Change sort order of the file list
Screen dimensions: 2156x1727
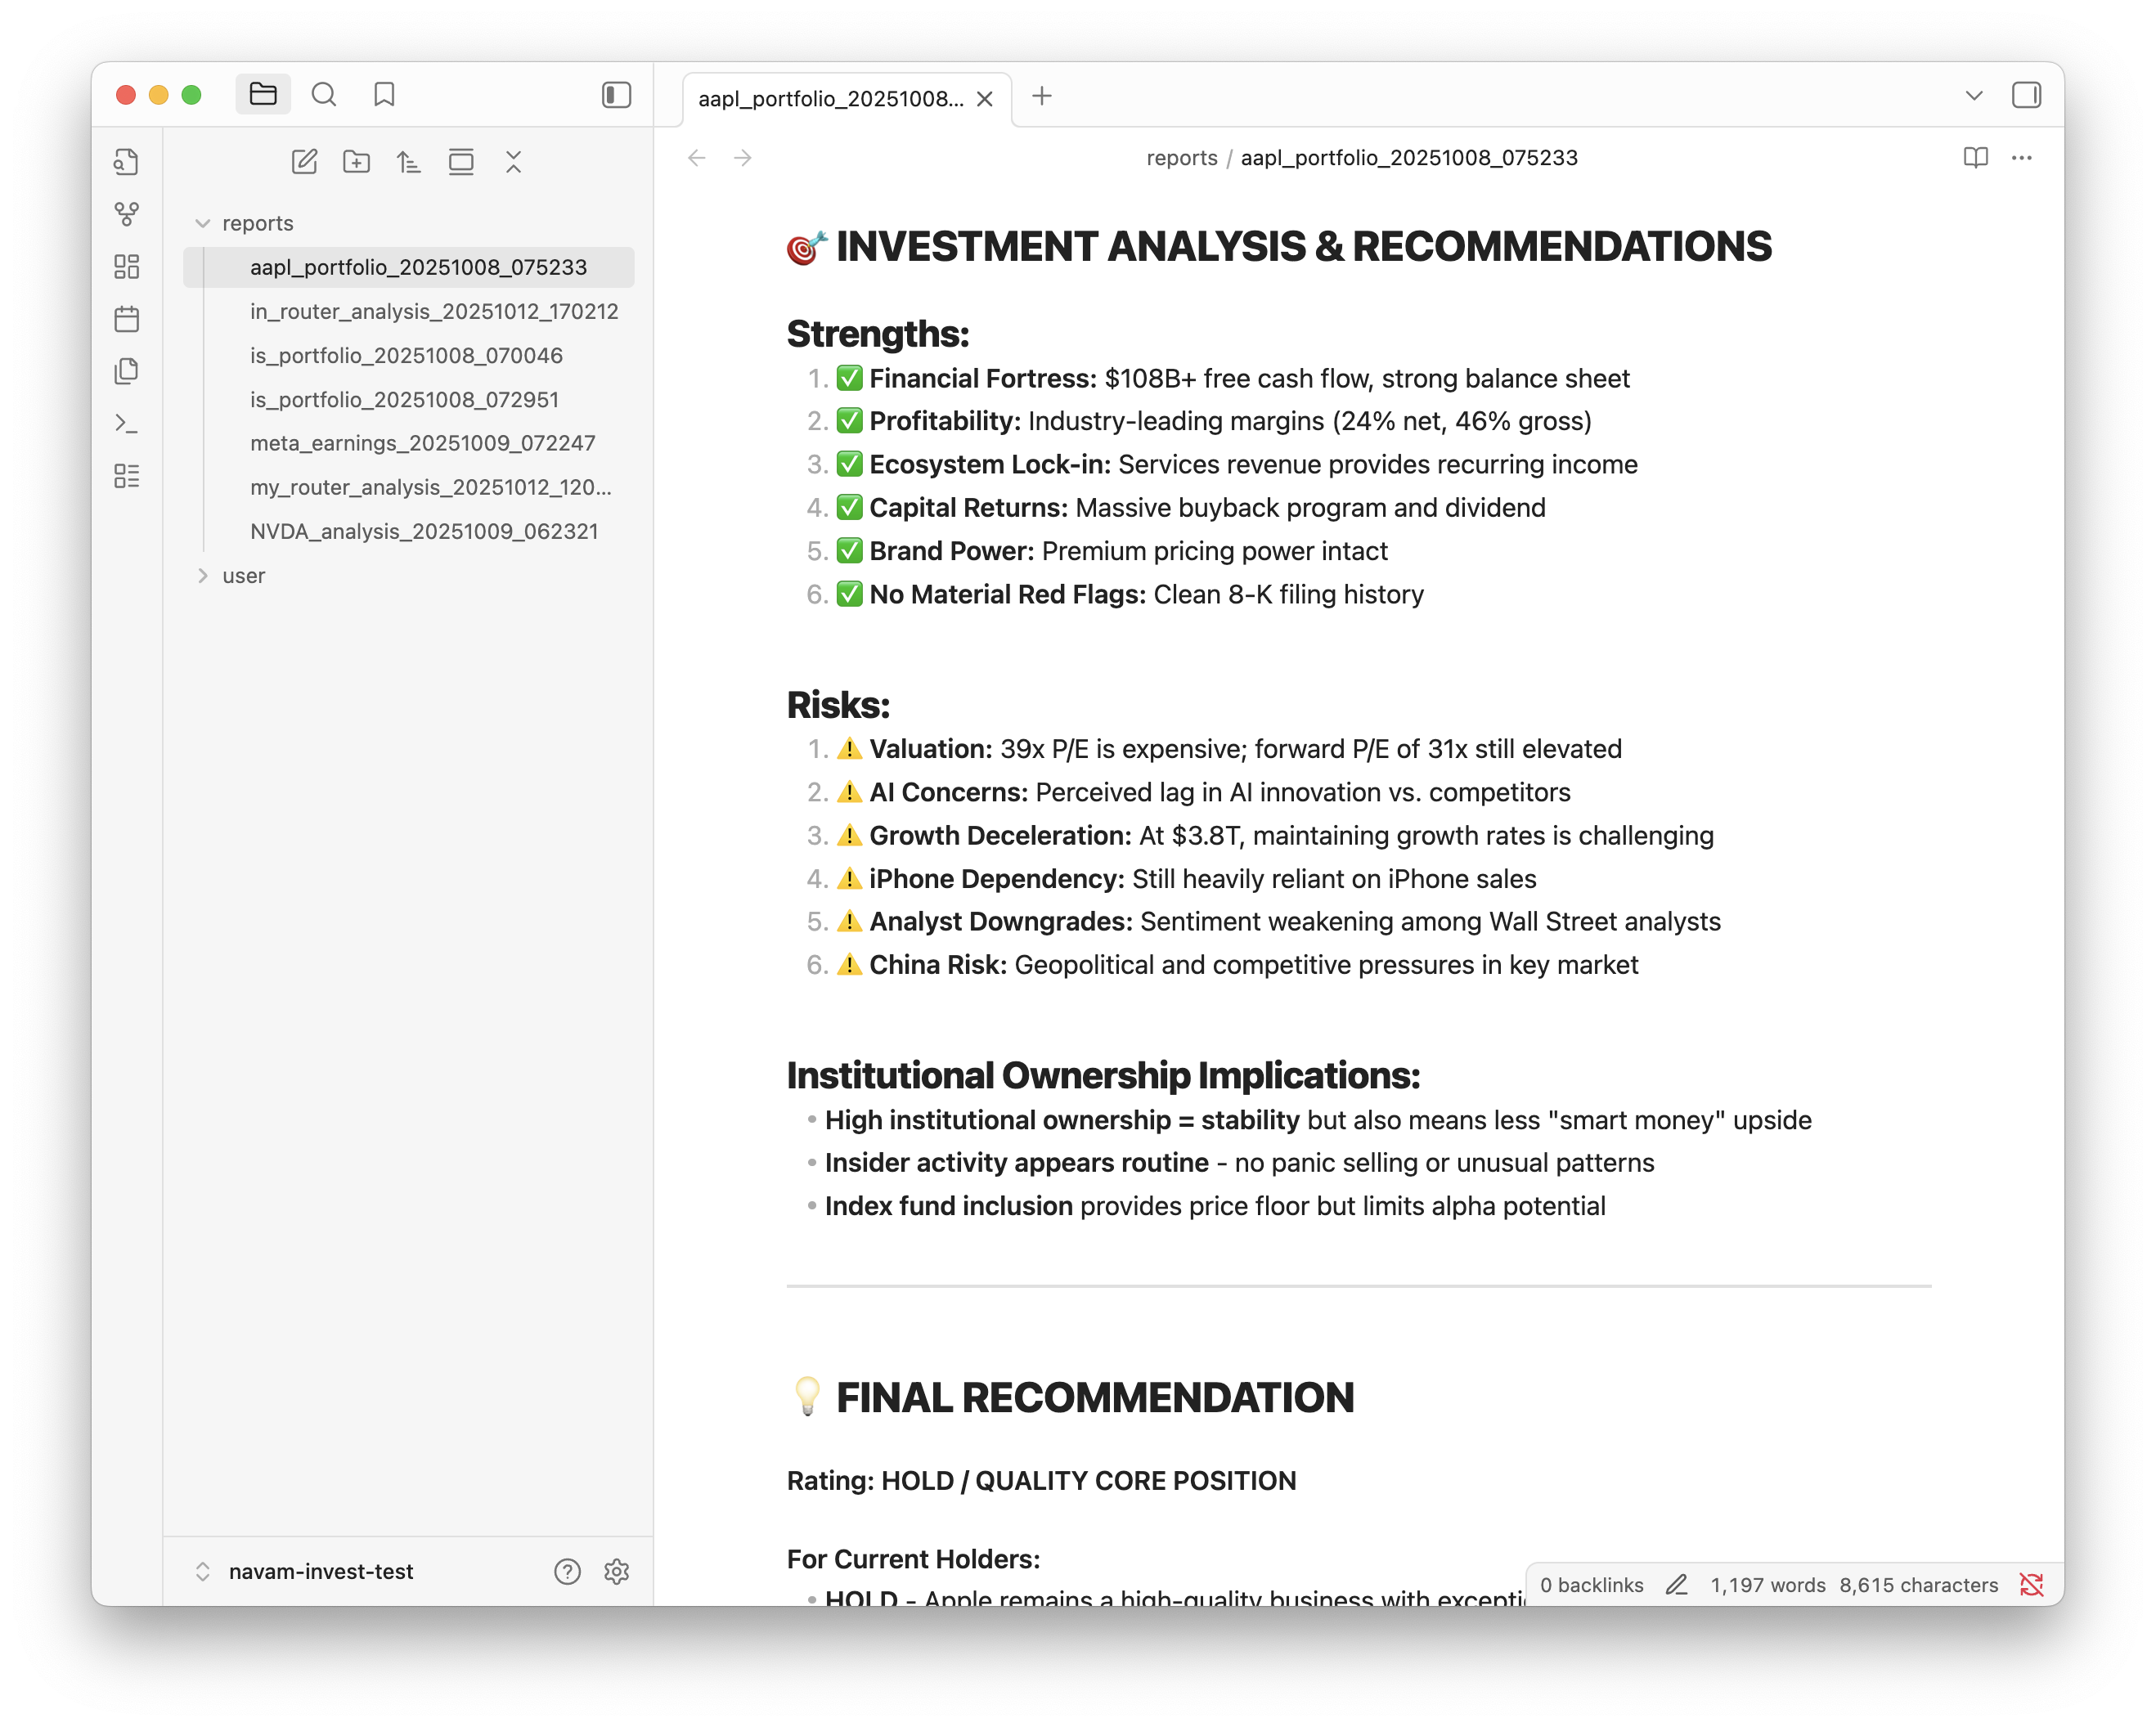[x=409, y=161]
